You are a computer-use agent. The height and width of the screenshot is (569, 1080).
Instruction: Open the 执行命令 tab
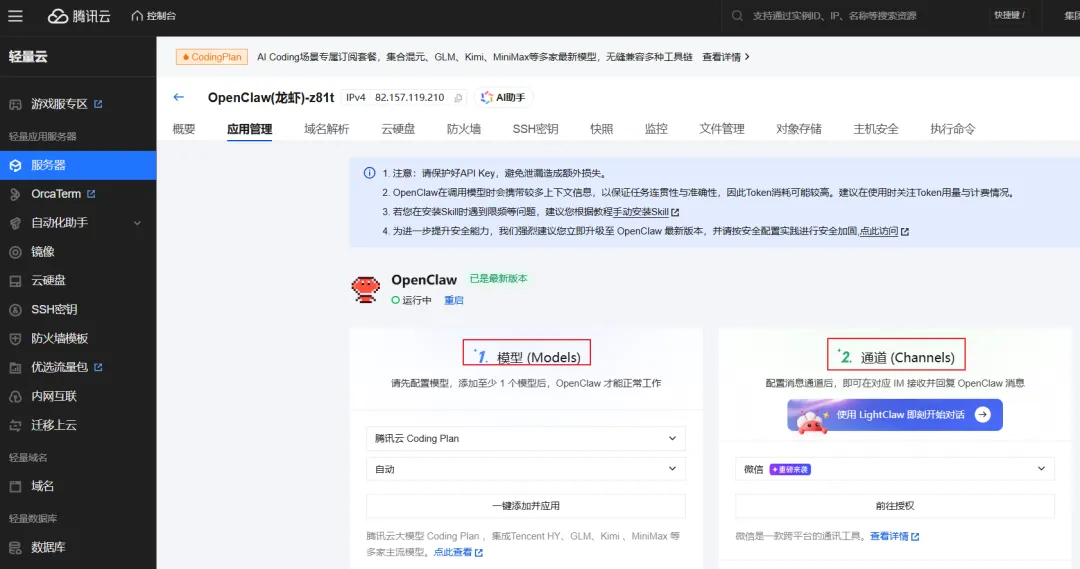pyautogui.click(x=953, y=129)
